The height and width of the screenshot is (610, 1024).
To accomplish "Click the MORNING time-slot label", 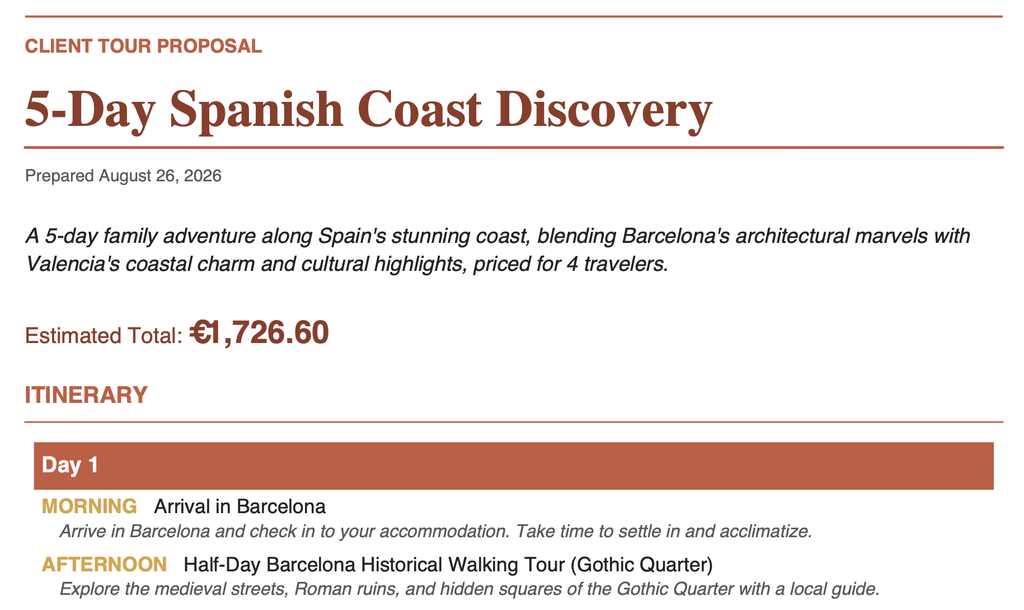I will 89,506.
